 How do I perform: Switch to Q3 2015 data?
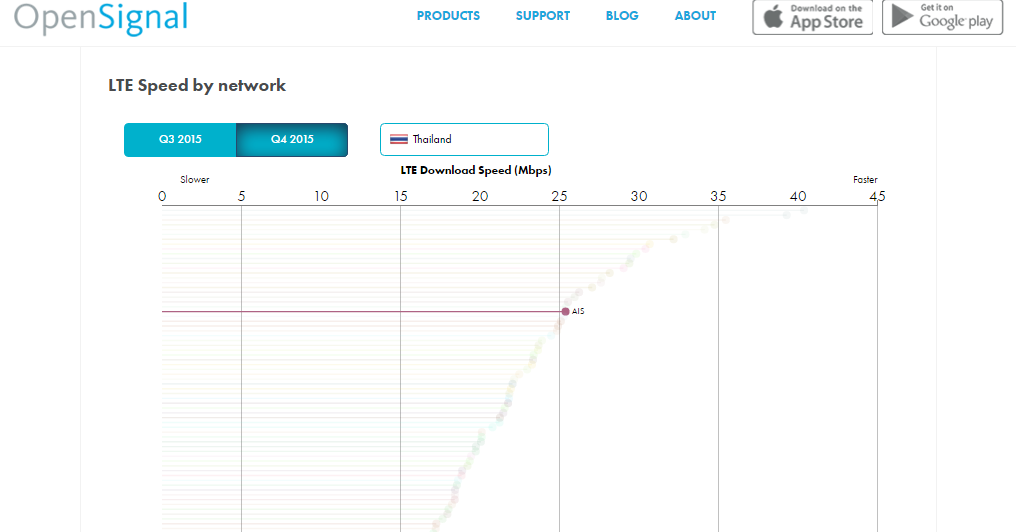[180, 139]
